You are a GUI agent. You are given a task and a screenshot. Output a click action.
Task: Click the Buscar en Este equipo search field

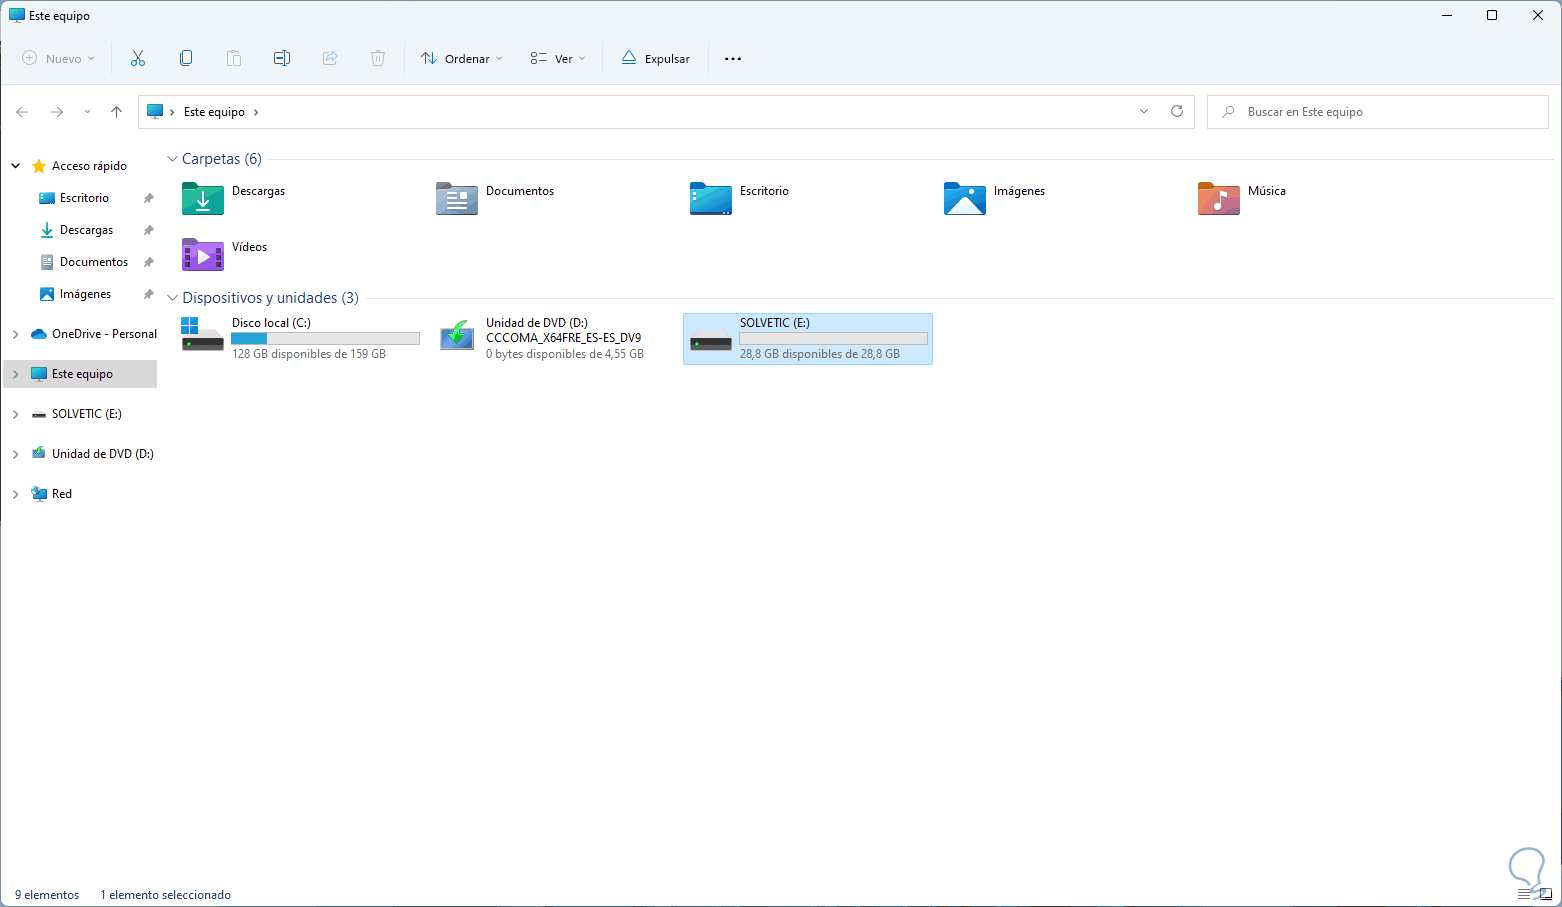[x=1378, y=112]
